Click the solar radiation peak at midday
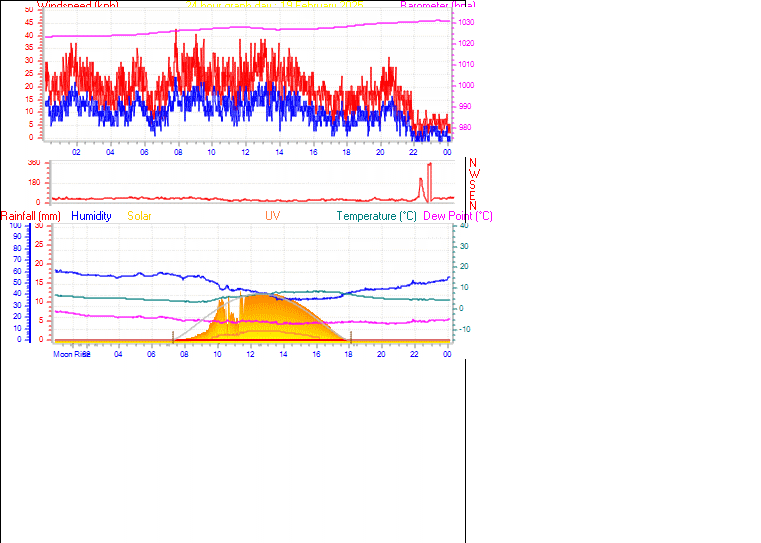The image size is (761, 543). tap(262, 296)
